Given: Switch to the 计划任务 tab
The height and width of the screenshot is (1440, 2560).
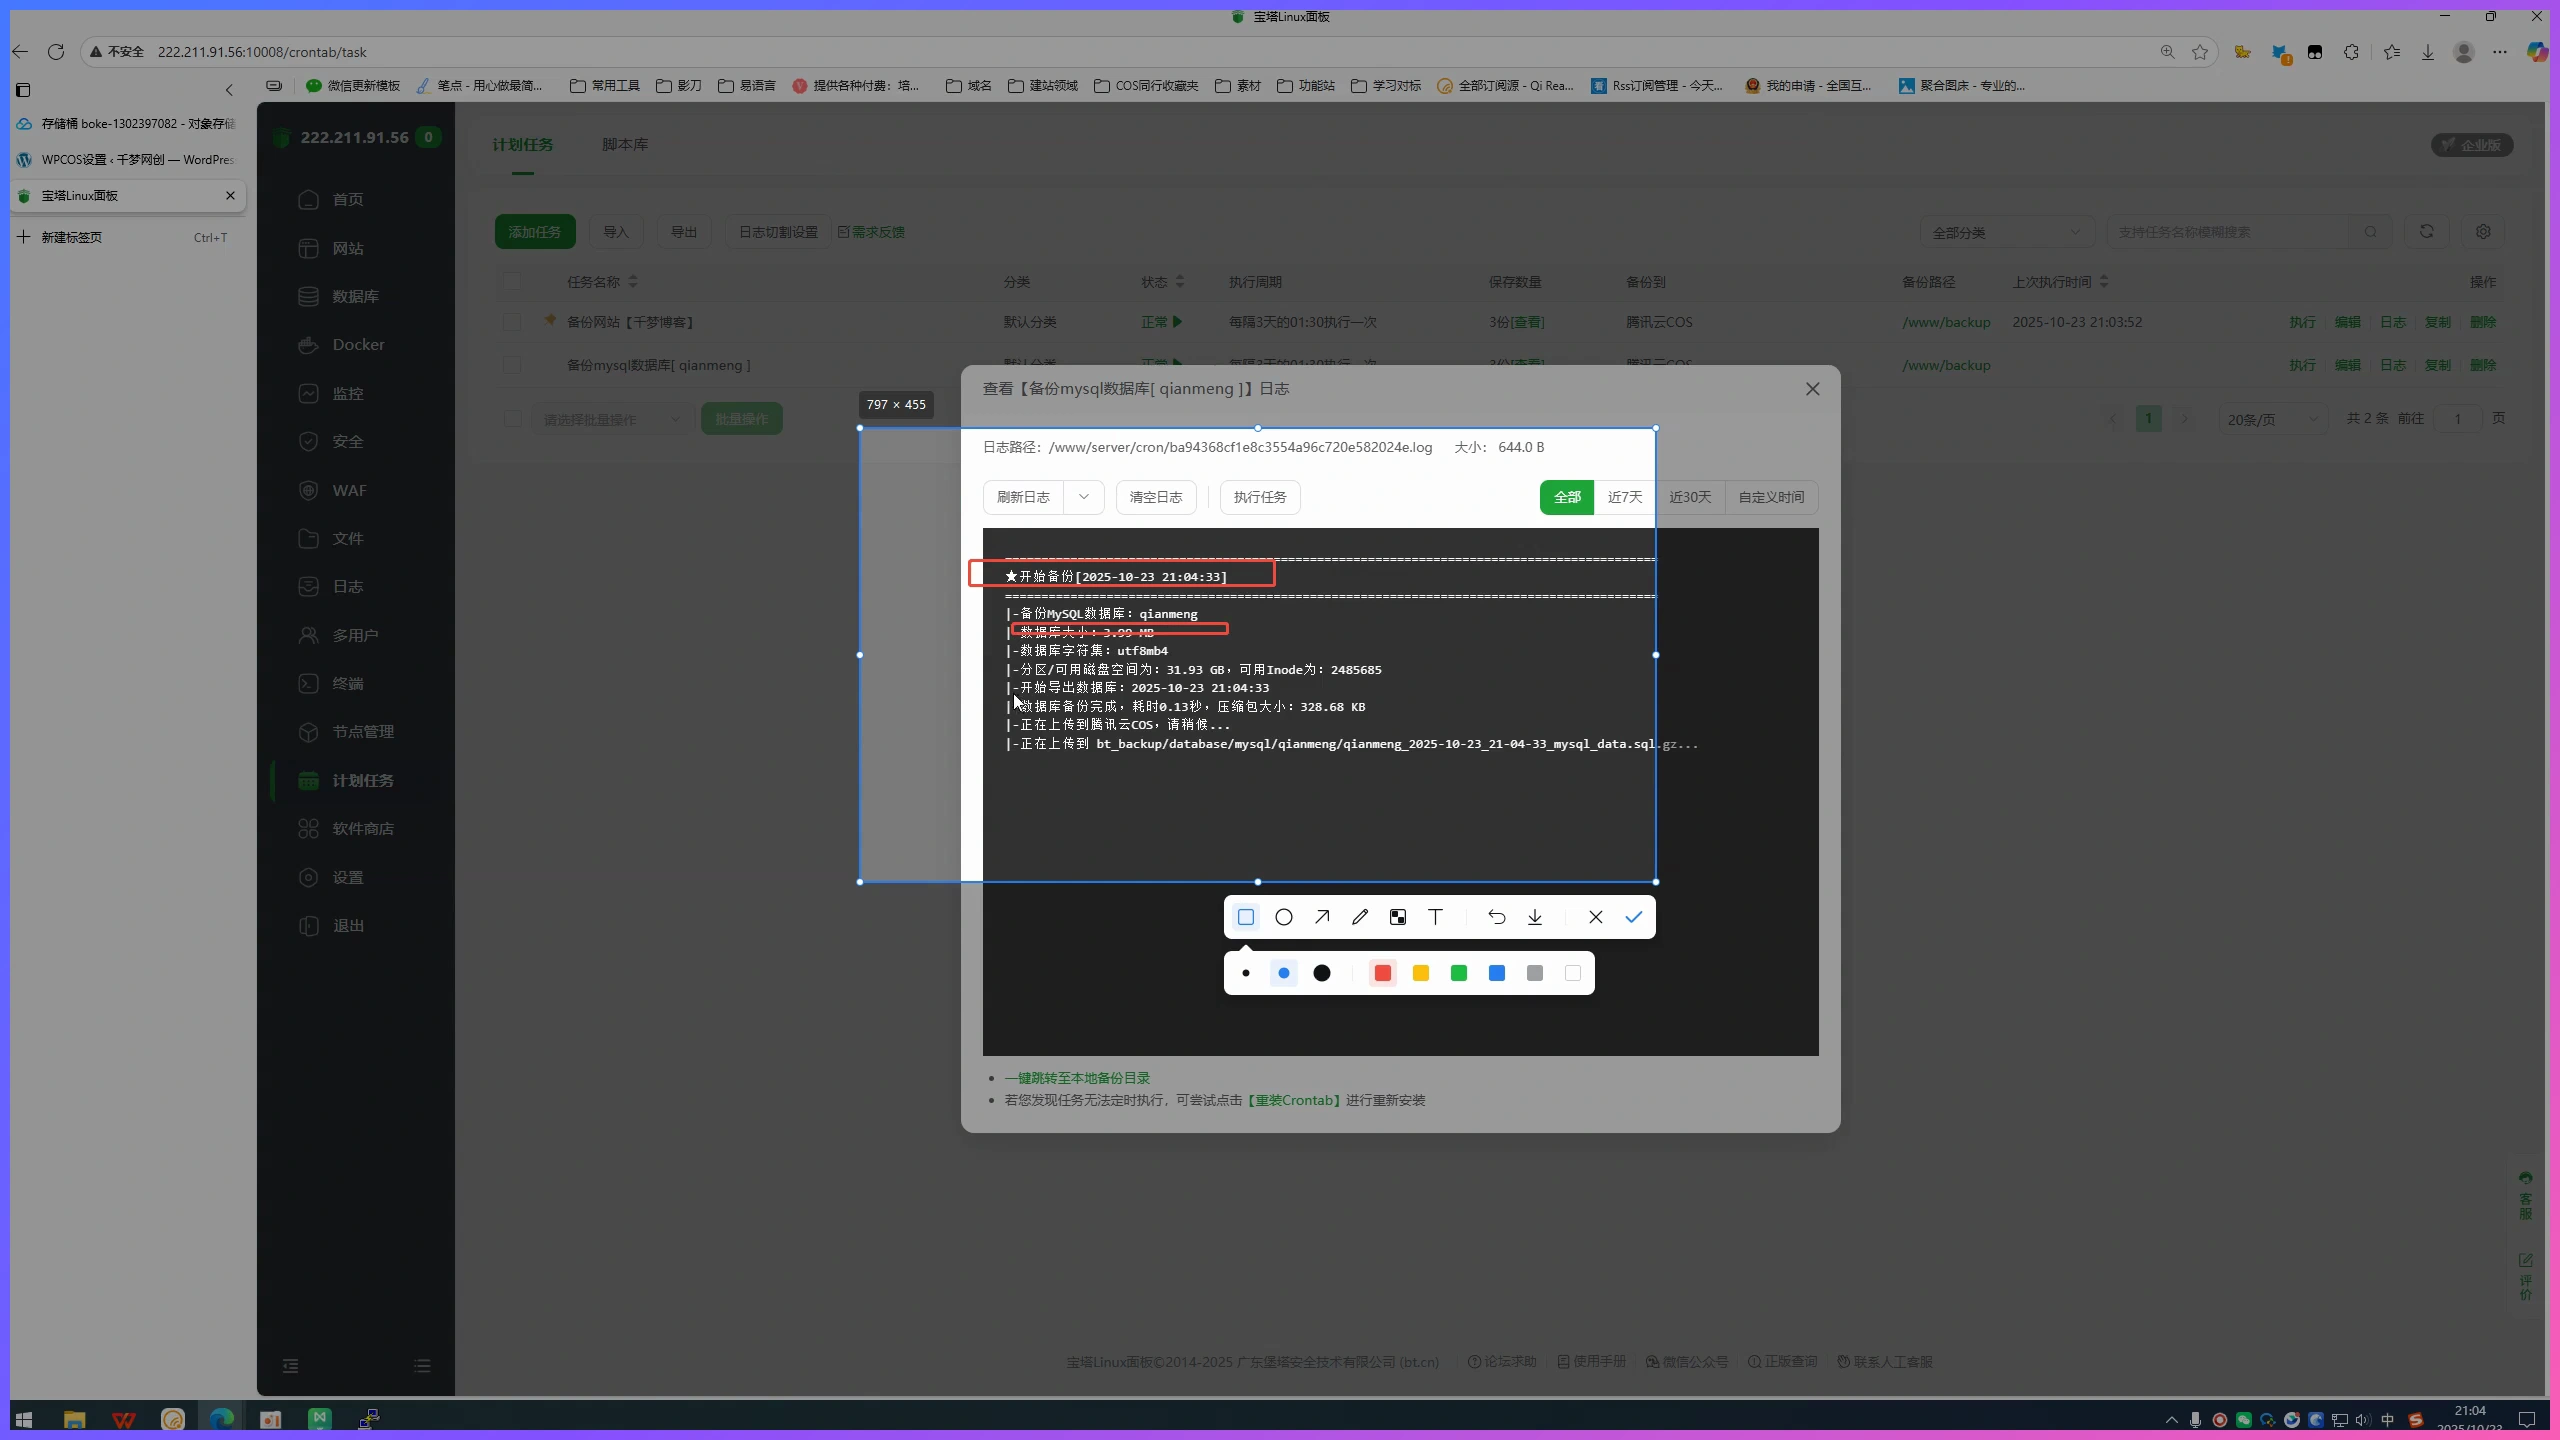Looking at the screenshot, I should (x=523, y=145).
